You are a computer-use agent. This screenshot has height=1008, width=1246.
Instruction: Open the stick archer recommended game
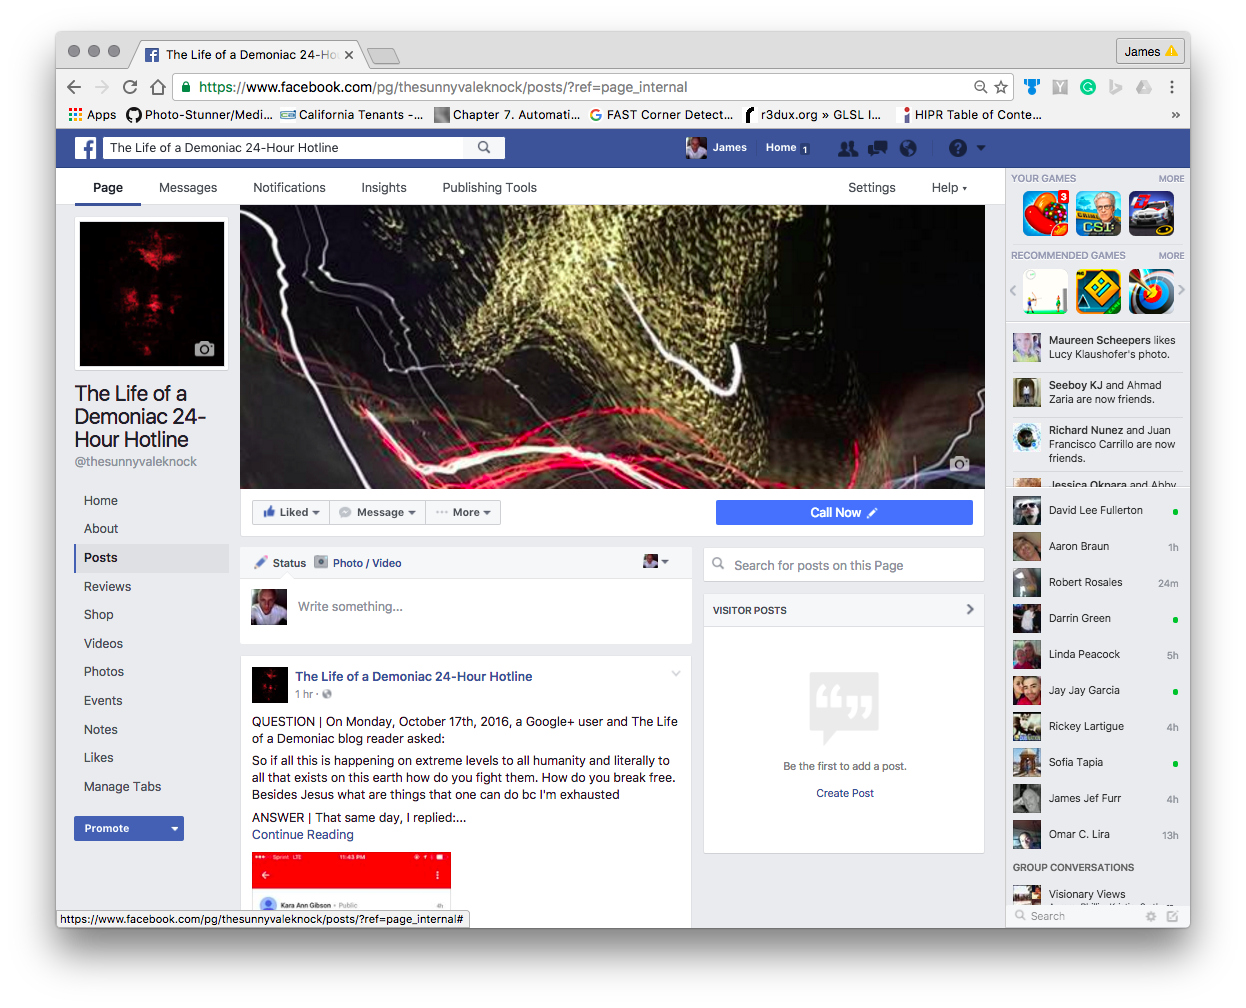pos(1046,291)
